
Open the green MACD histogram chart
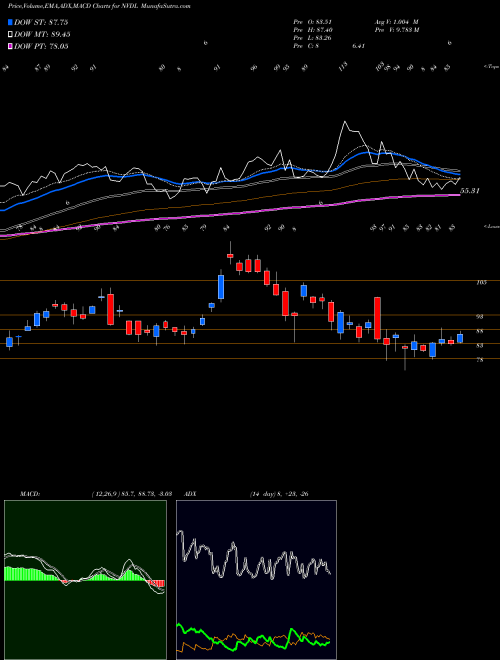point(85,580)
